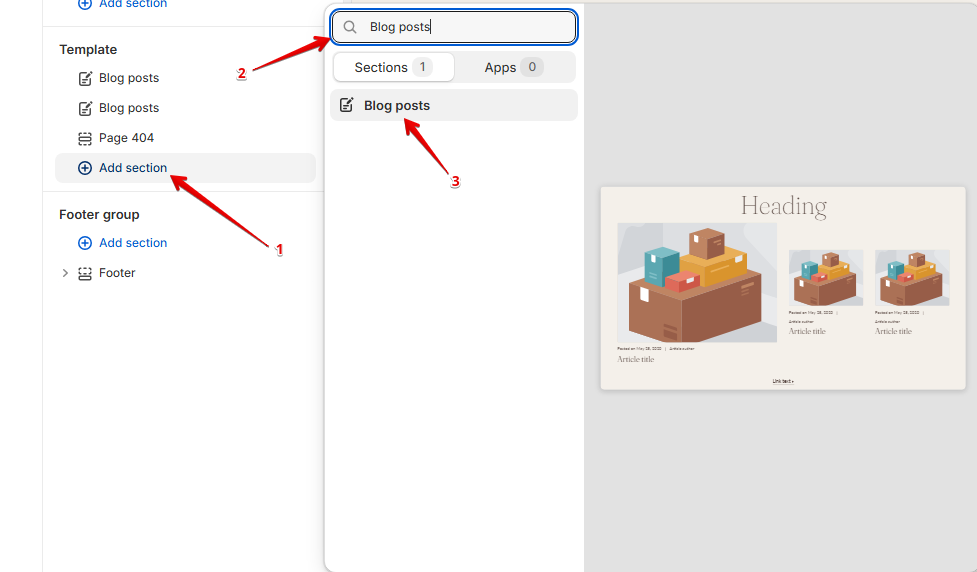Click the search field containing "Blog posts"

coord(454,27)
